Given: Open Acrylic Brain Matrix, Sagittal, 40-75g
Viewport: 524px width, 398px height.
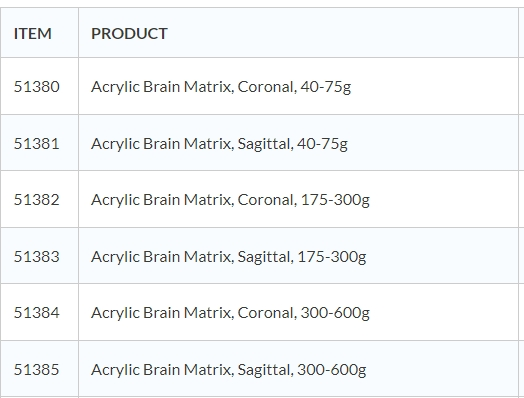Looking at the screenshot, I should [x=219, y=144].
